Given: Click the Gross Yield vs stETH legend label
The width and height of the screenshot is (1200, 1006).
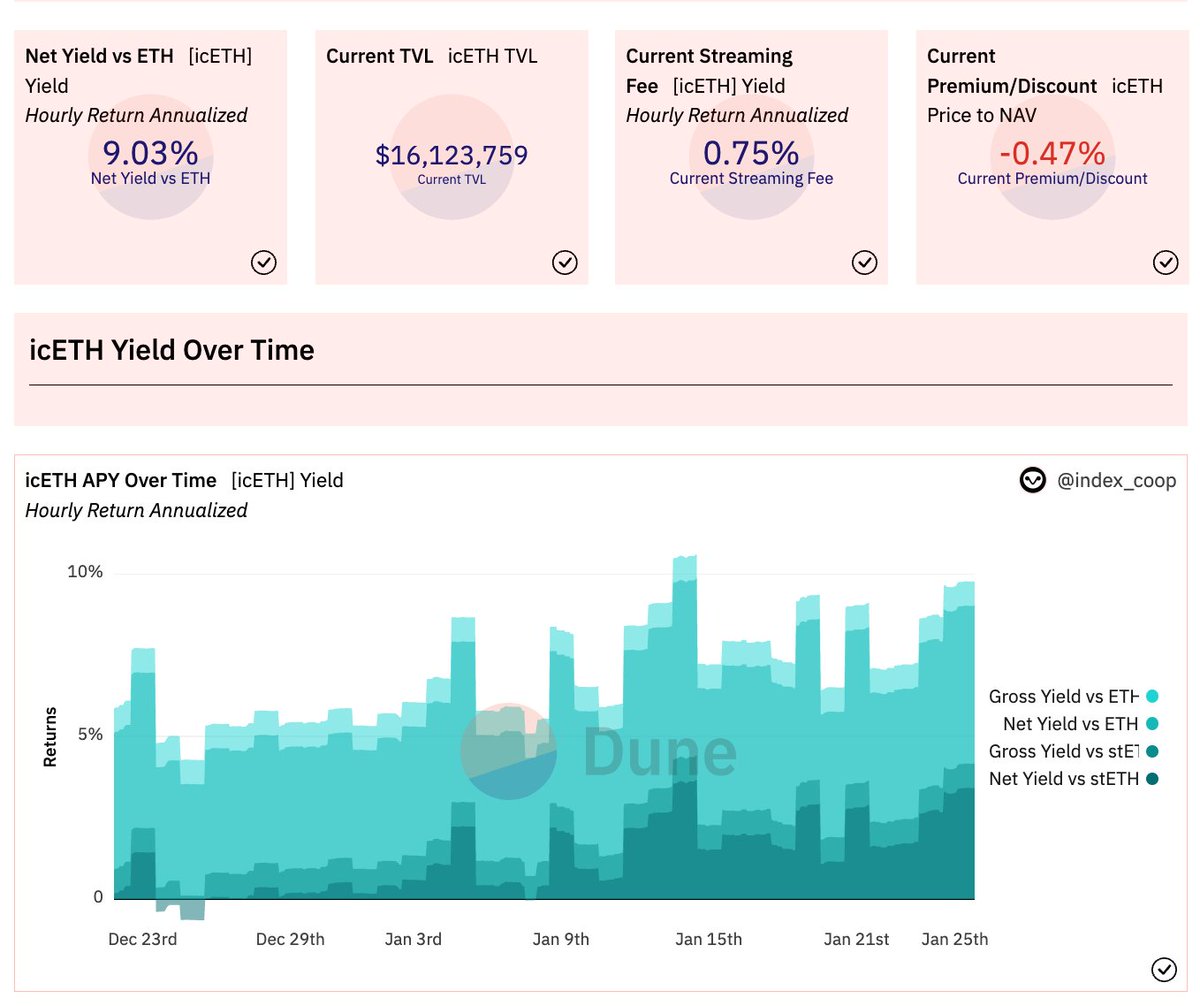Looking at the screenshot, I should tap(1064, 751).
